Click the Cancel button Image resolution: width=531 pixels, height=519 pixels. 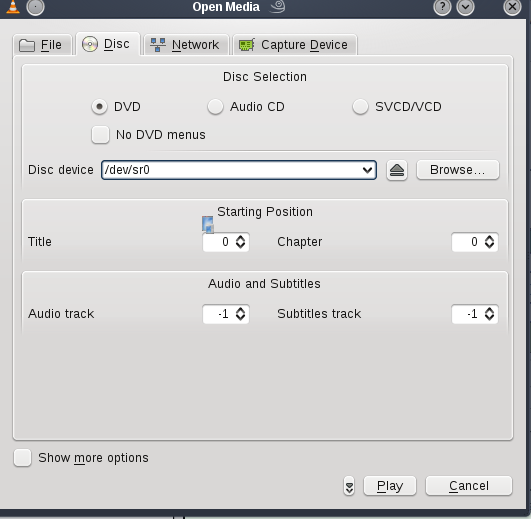(x=469, y=486)
